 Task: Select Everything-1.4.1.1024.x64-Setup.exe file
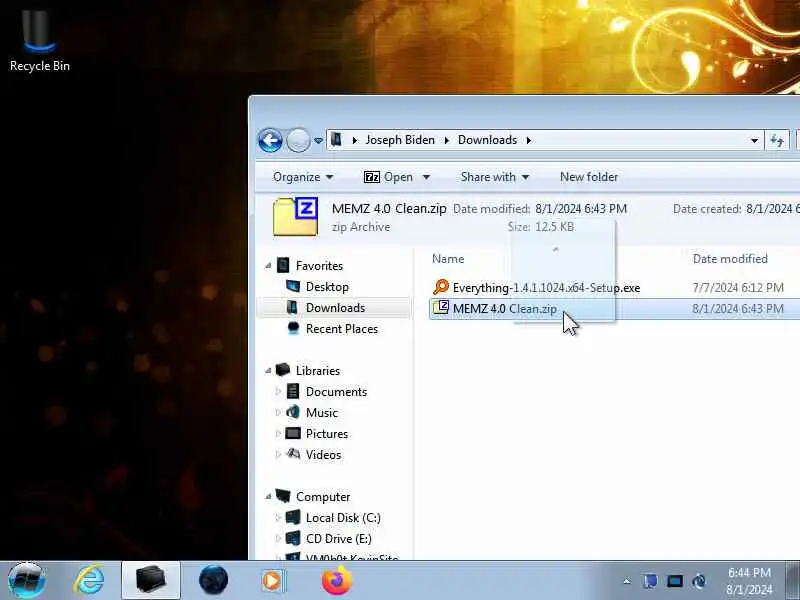point(546,288)
